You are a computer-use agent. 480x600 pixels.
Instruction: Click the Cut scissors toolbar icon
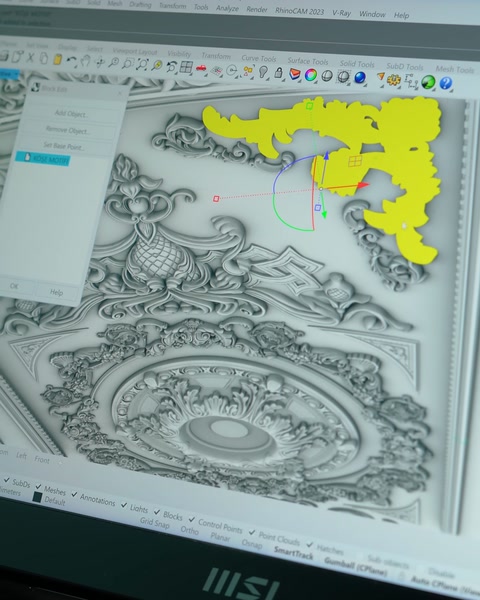coord(30,58)
